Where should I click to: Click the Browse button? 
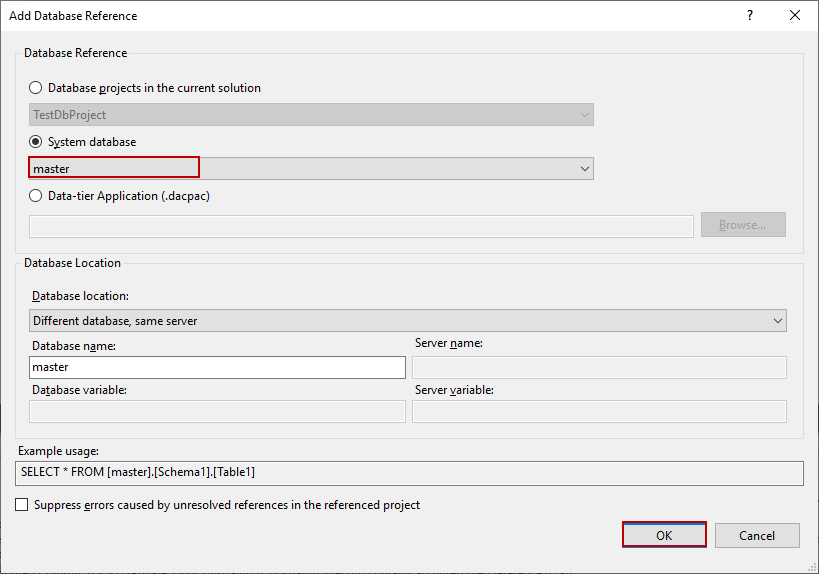click(x=743, y=225)
